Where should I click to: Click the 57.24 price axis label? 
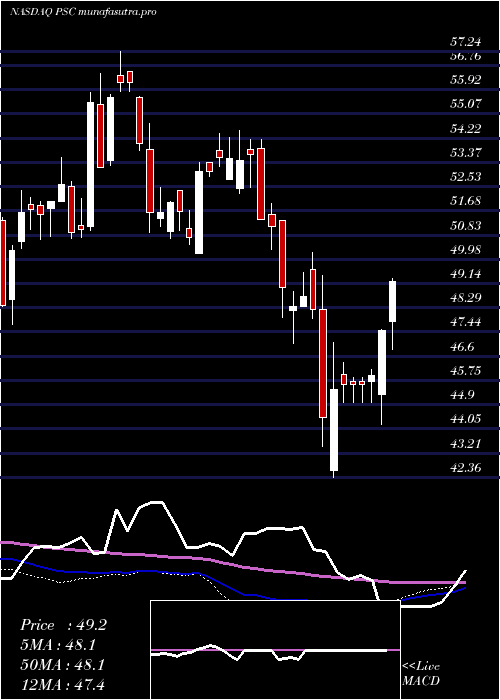tap(465, 42)
